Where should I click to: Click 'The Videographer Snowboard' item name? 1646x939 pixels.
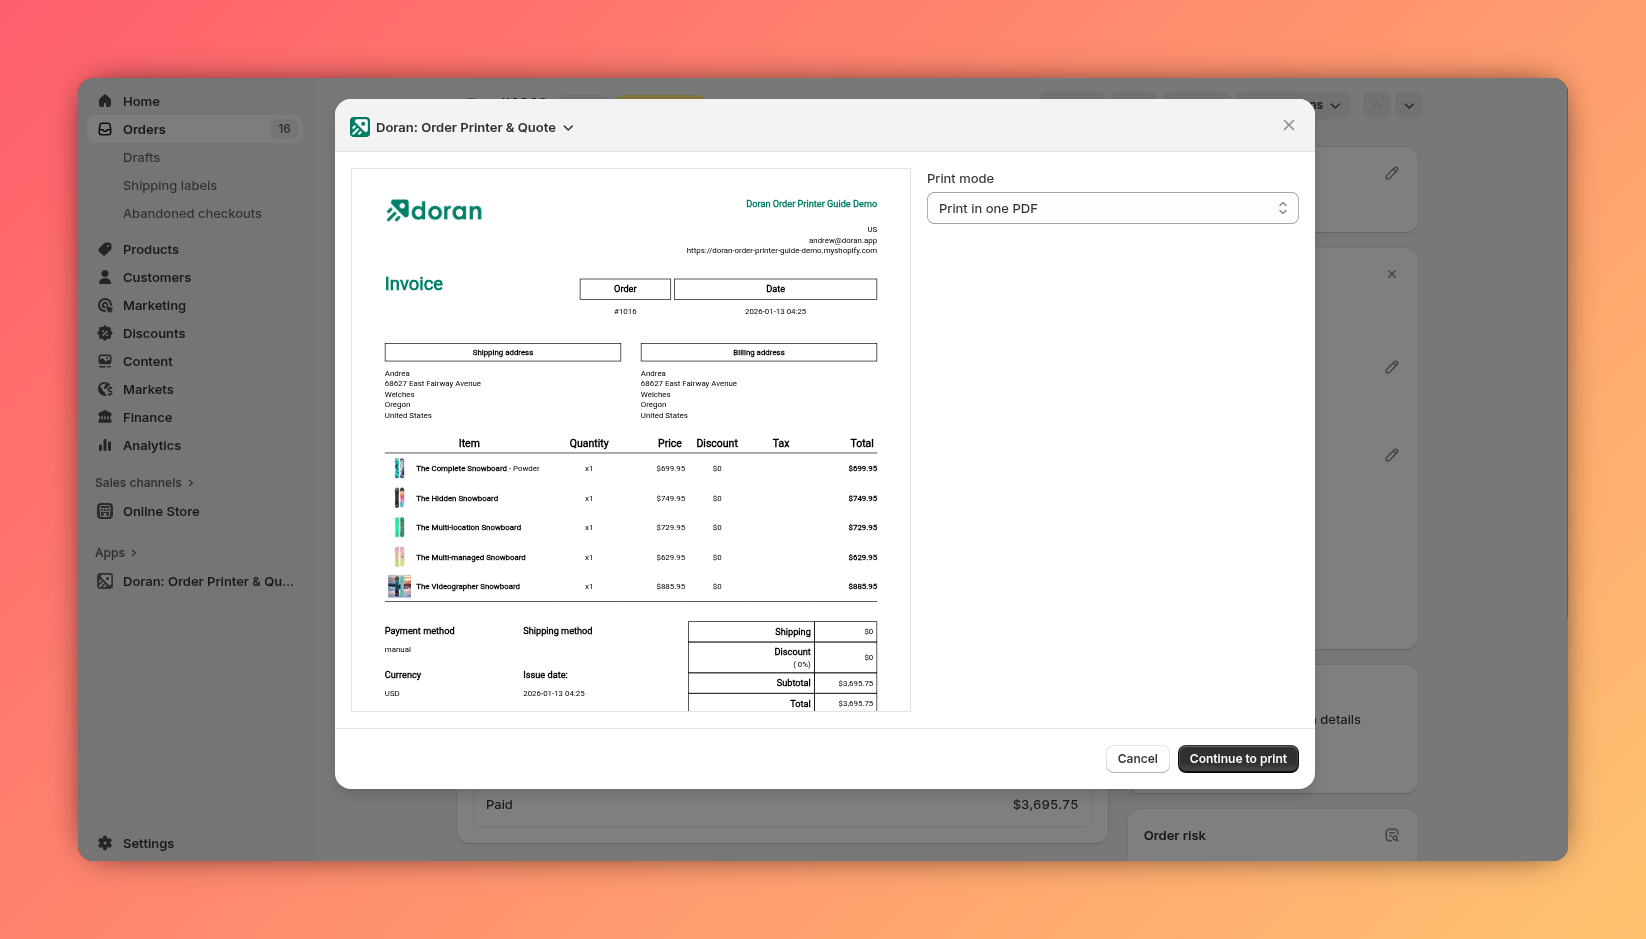[x=468, y=587]
